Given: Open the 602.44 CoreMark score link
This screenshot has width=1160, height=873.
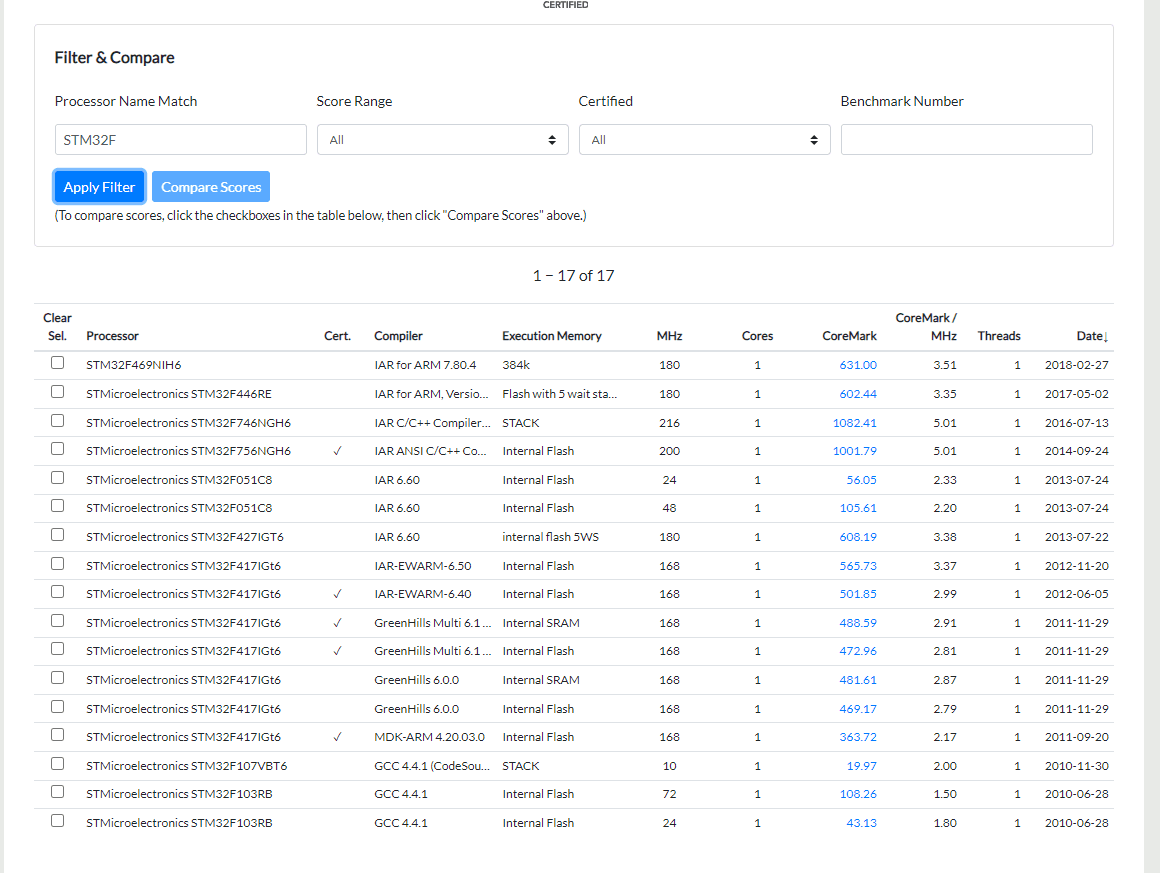Looking at the screenshot, I should 857,394.
